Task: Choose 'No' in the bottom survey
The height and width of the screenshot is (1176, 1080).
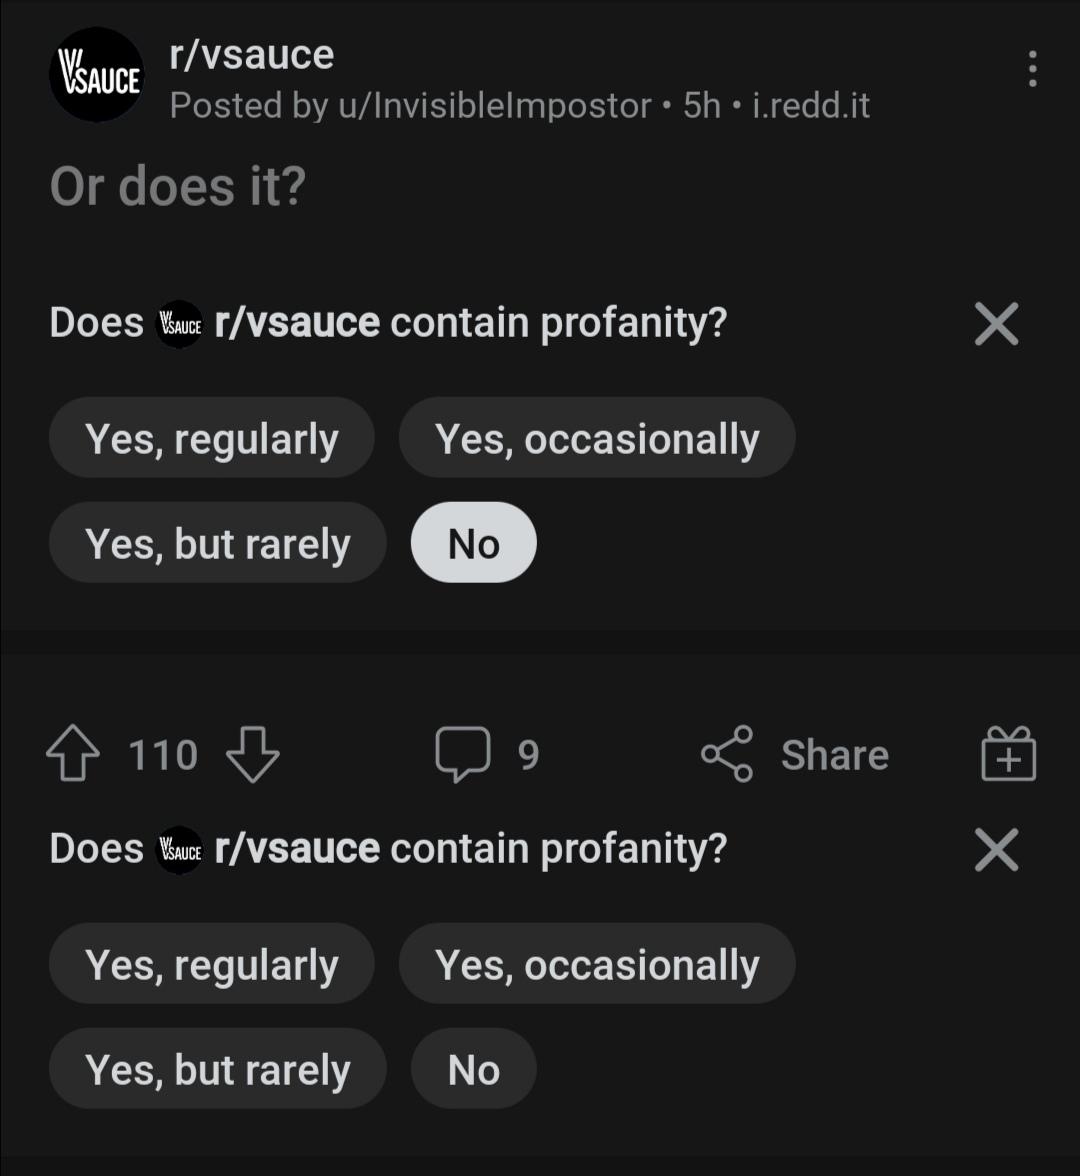Action: point(473,1068)
